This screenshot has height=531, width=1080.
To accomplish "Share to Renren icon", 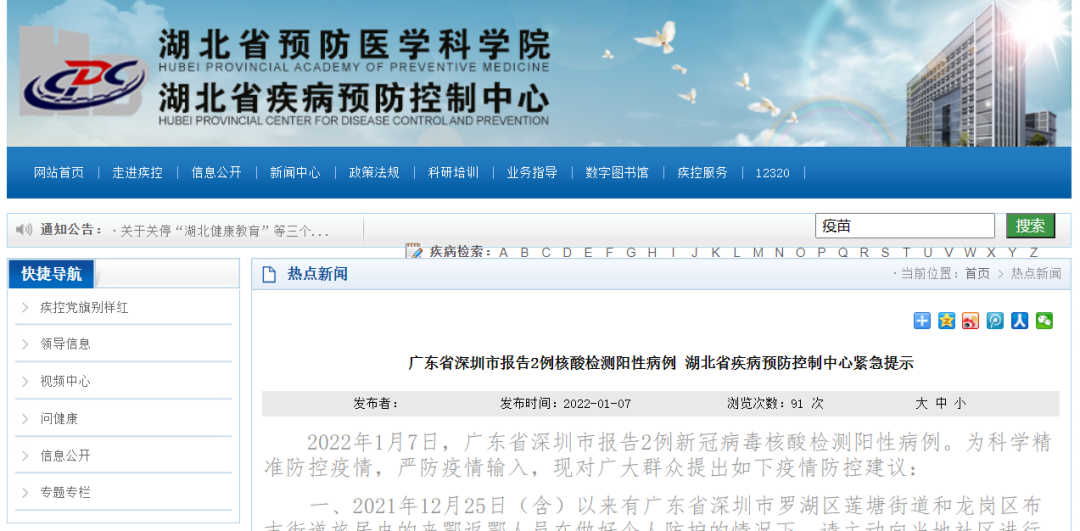I will (1019, 320).
